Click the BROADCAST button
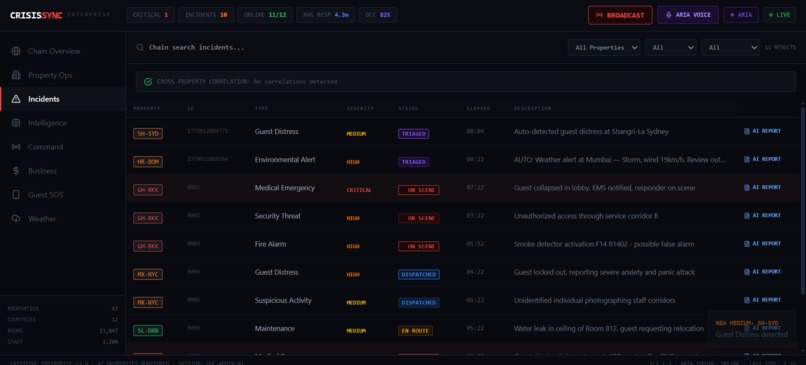This screenshot has width=806, height=365. (620, 15)
